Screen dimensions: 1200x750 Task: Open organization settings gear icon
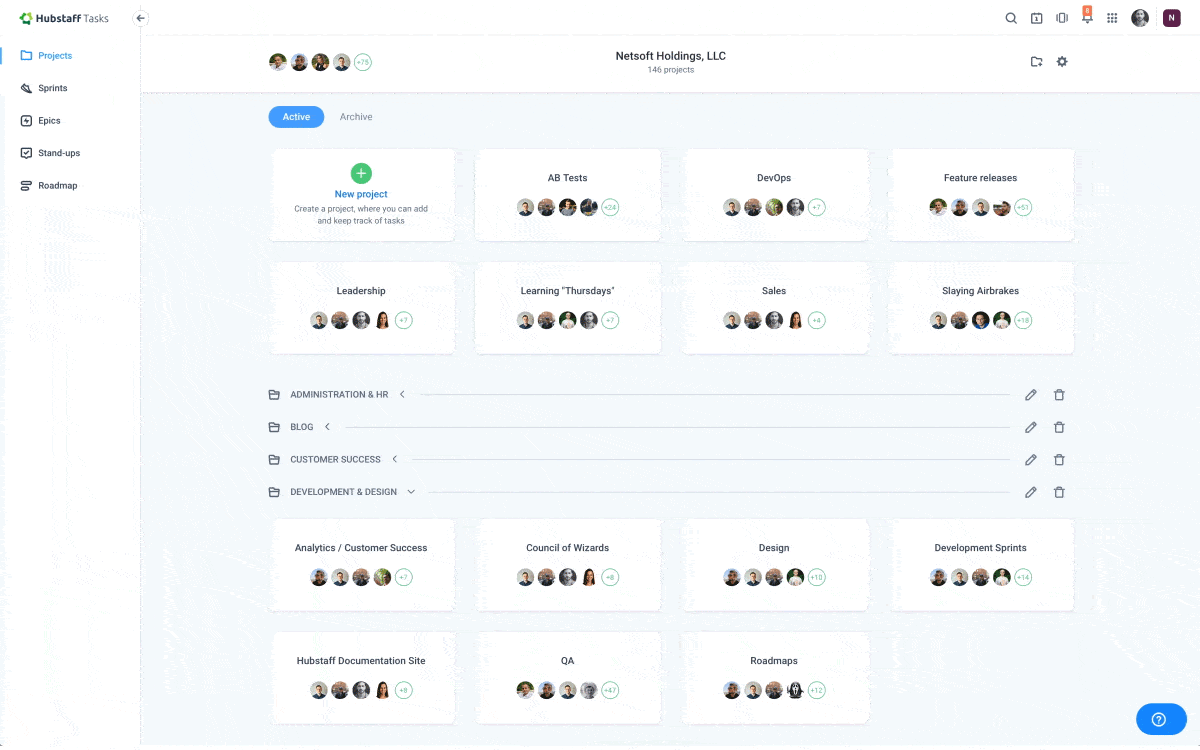tap(1062, 62)
